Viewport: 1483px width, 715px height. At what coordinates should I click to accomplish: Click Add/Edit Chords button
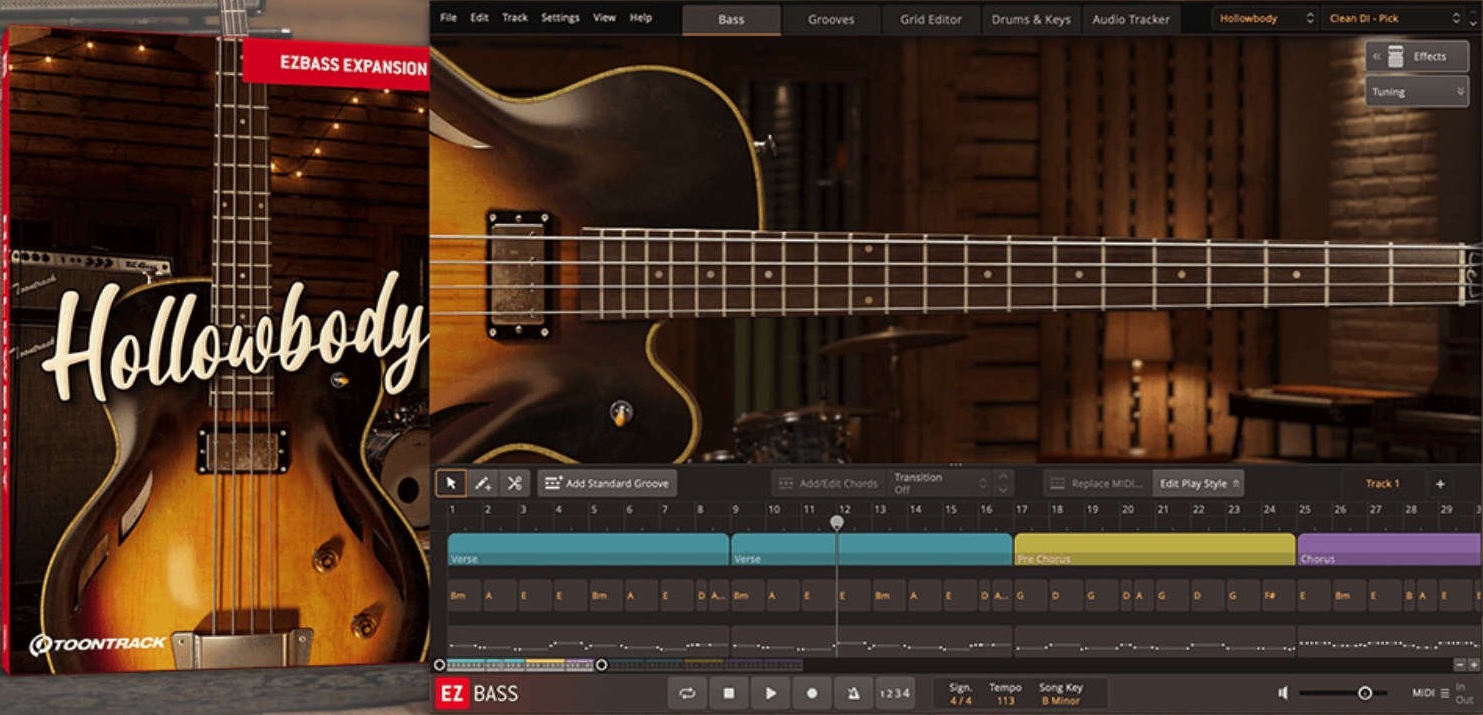coord(829,484)
